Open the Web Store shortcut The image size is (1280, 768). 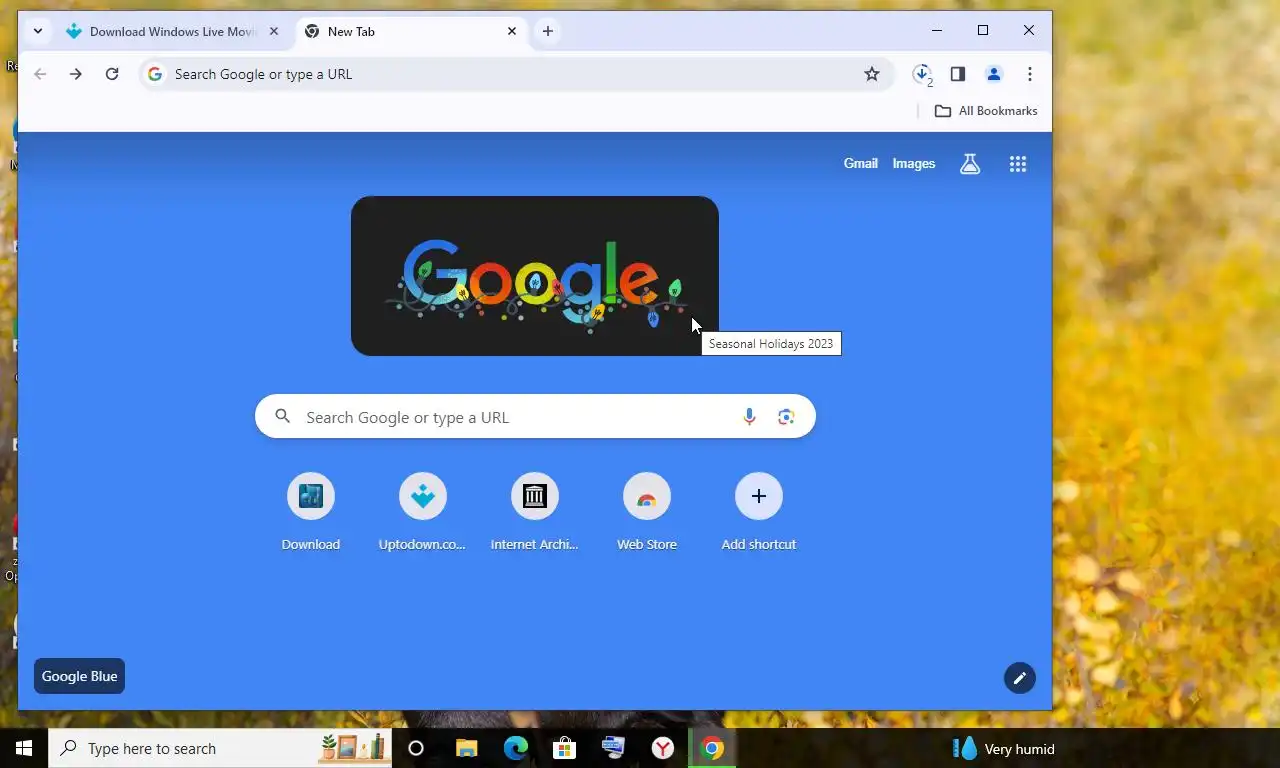click(x=647, y=513)
